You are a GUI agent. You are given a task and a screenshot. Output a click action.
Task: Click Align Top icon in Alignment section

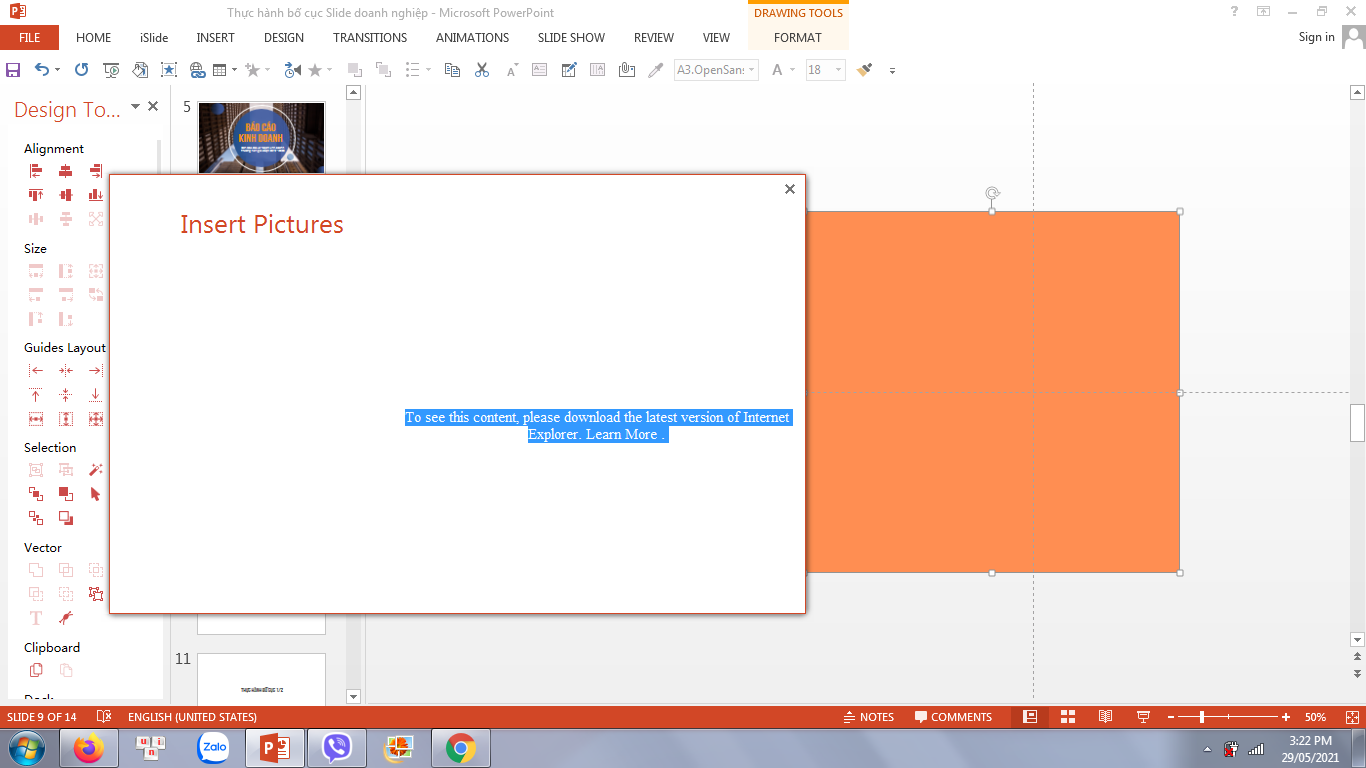(x=36, y=195)
